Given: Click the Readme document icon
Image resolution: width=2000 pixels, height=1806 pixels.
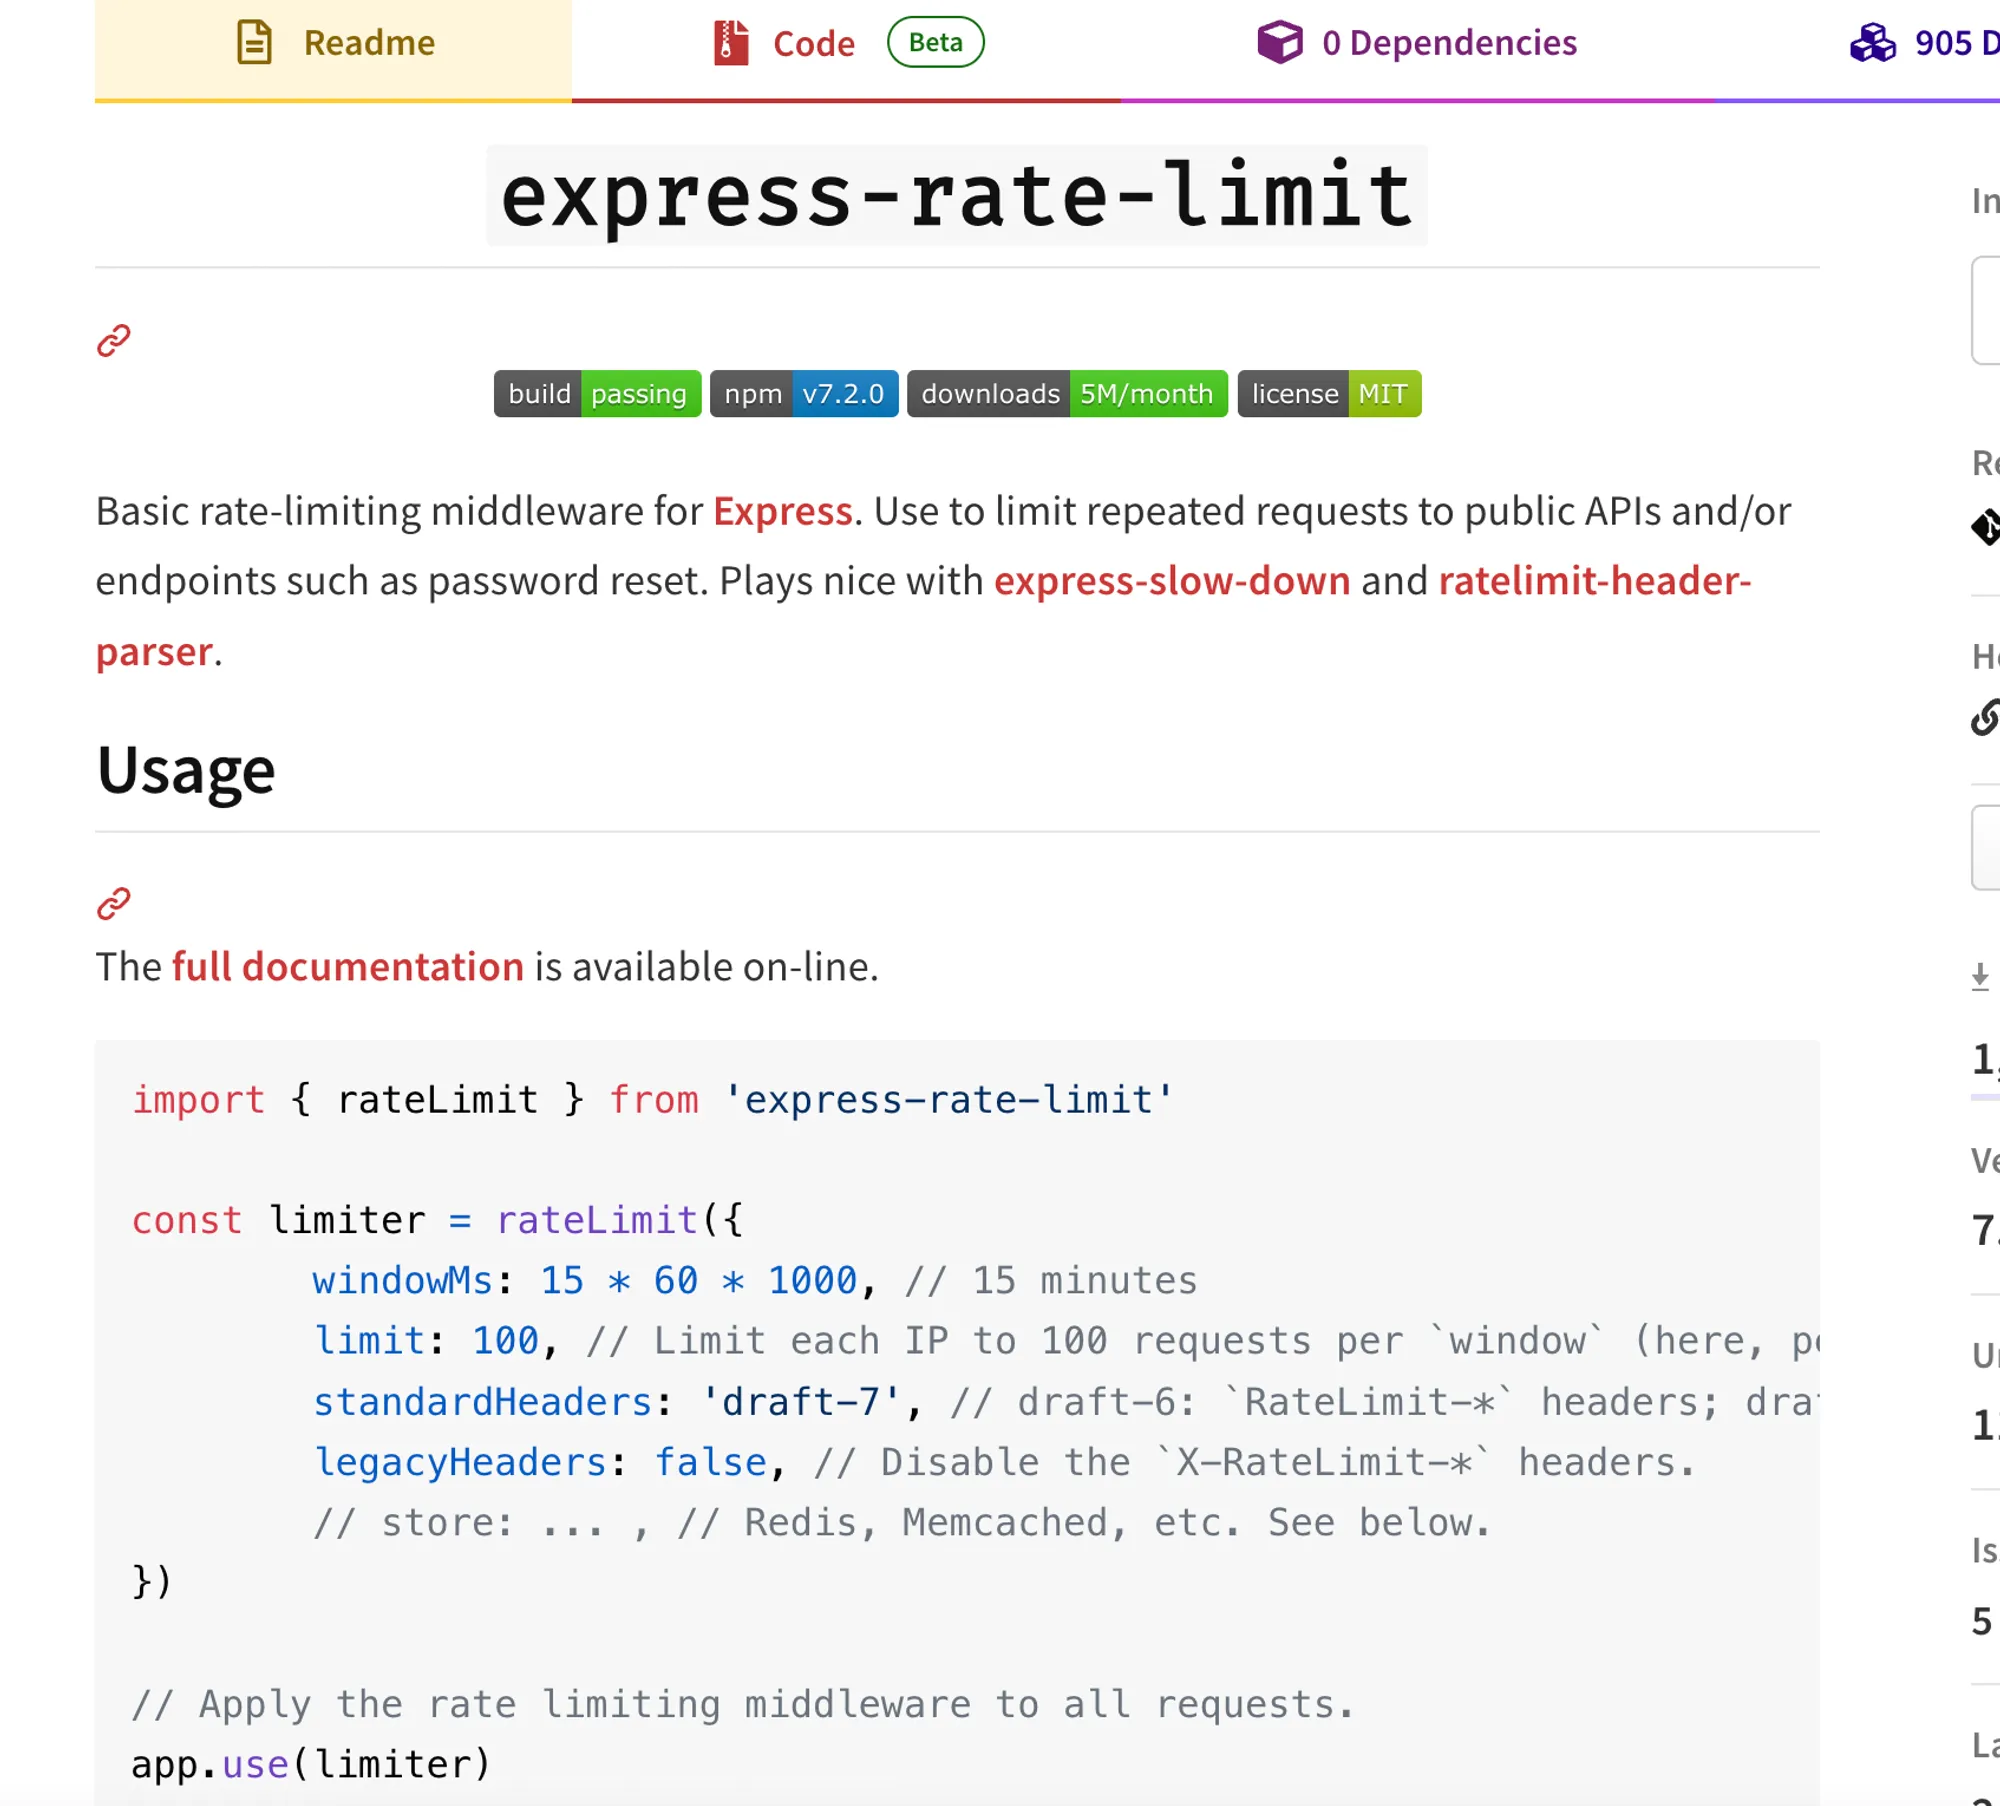Looking at the screenshot, I should [254, 43].
